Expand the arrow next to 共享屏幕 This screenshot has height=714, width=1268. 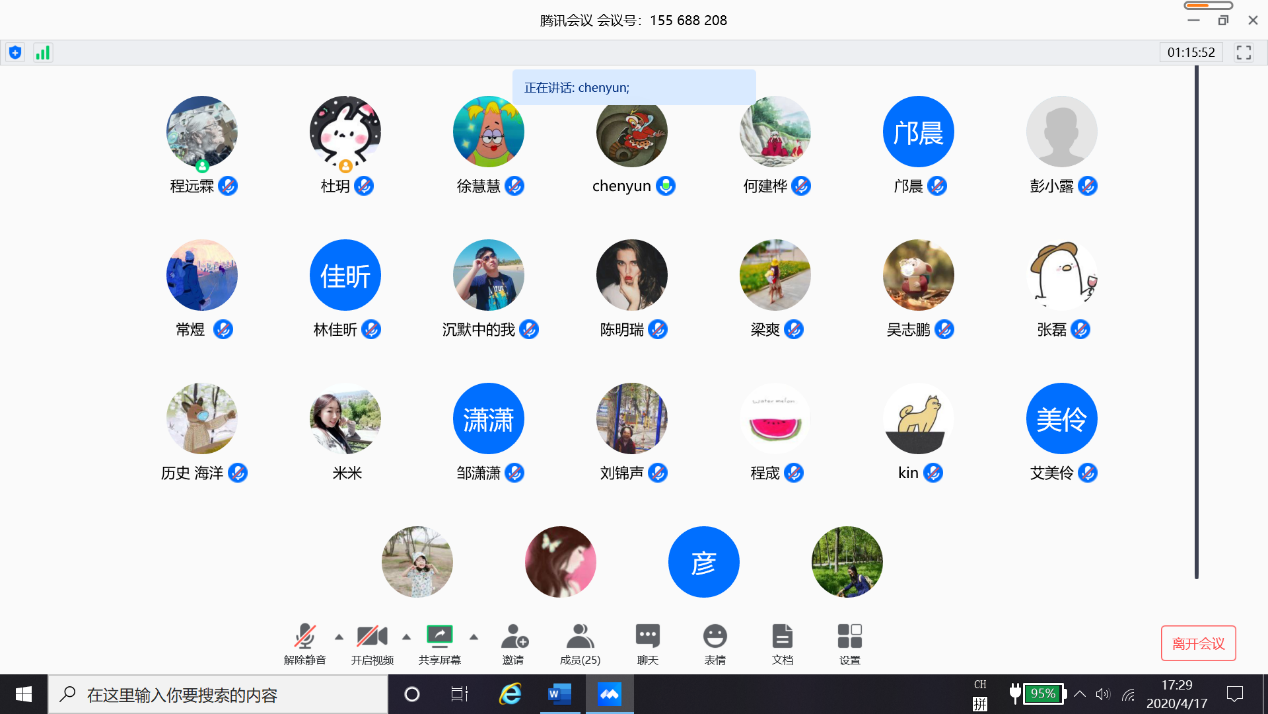pos(474,637)
